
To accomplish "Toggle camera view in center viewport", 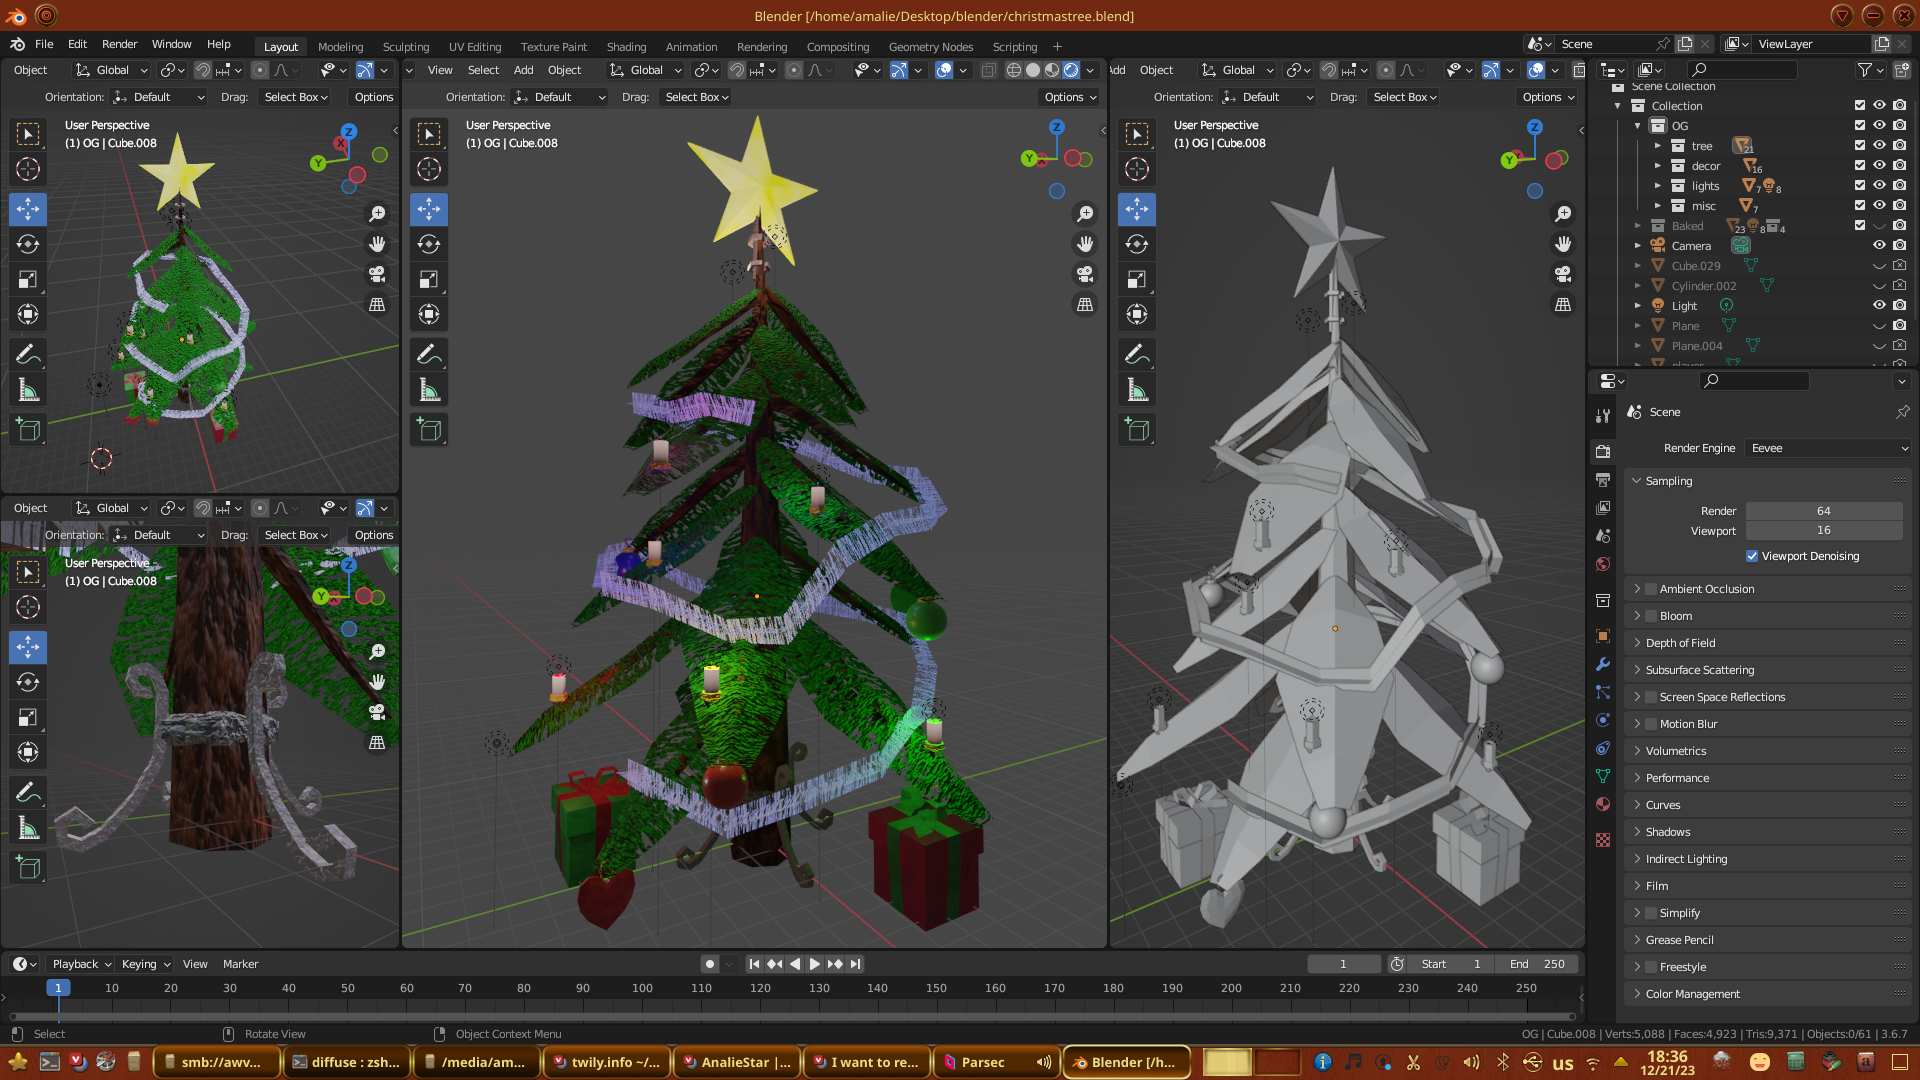I will 1085,274.
